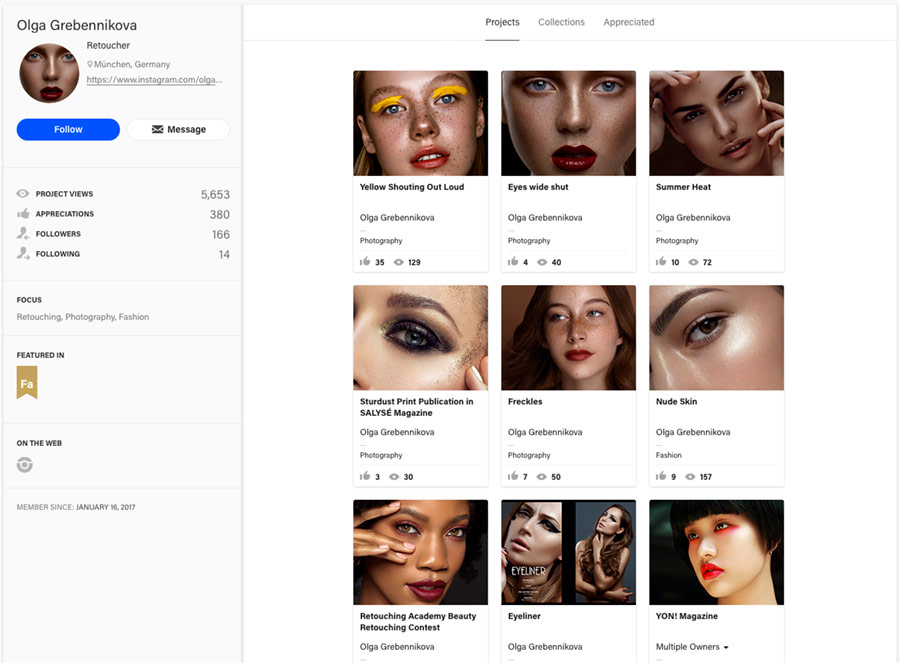
Task: Click the Nude Skin views eye icon
Action: click(690, 477)
